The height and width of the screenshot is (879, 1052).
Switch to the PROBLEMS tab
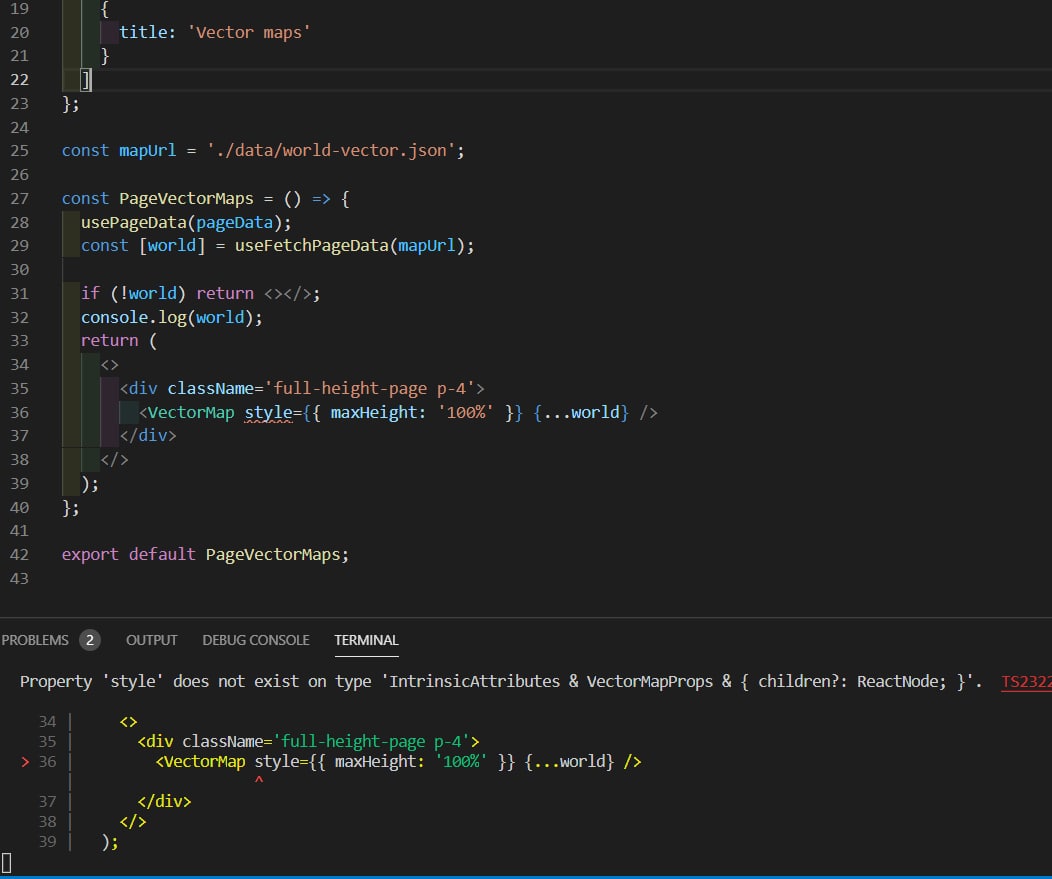[x=35, y=640]
